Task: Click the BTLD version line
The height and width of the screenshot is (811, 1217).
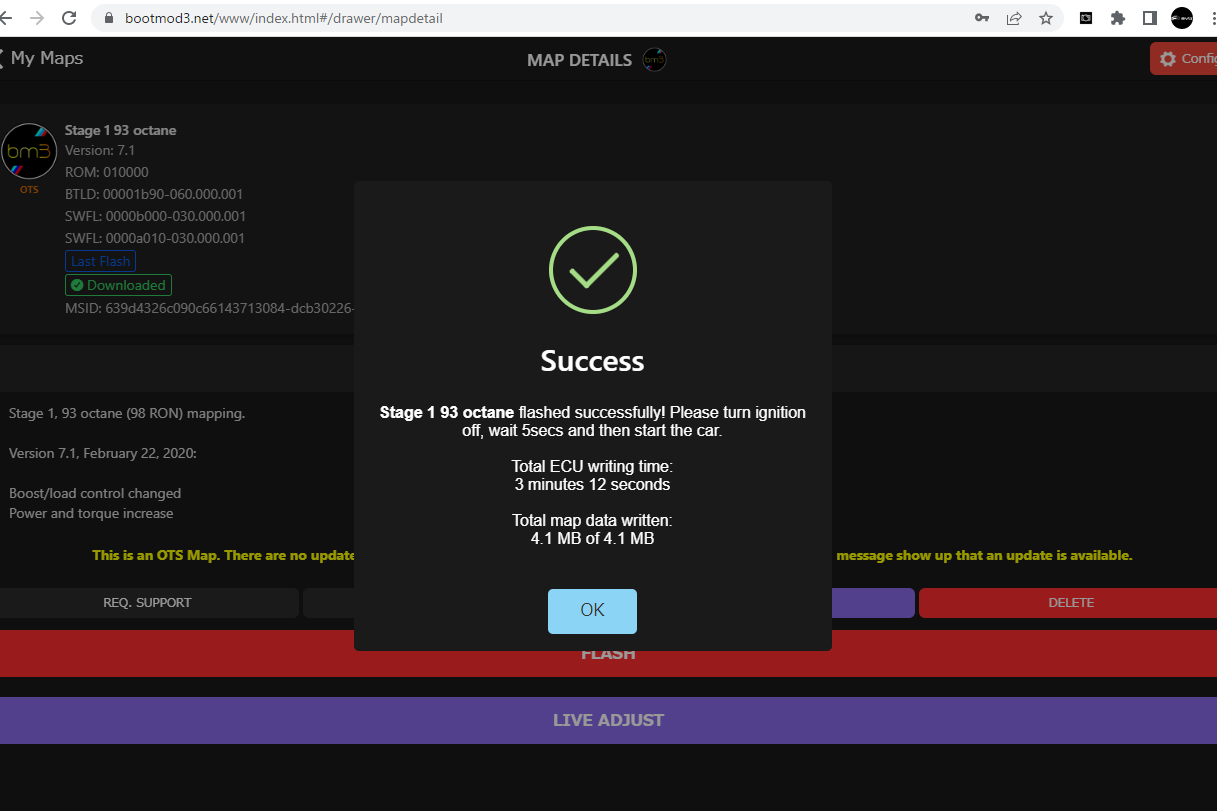Action: (x=154, y=194)
